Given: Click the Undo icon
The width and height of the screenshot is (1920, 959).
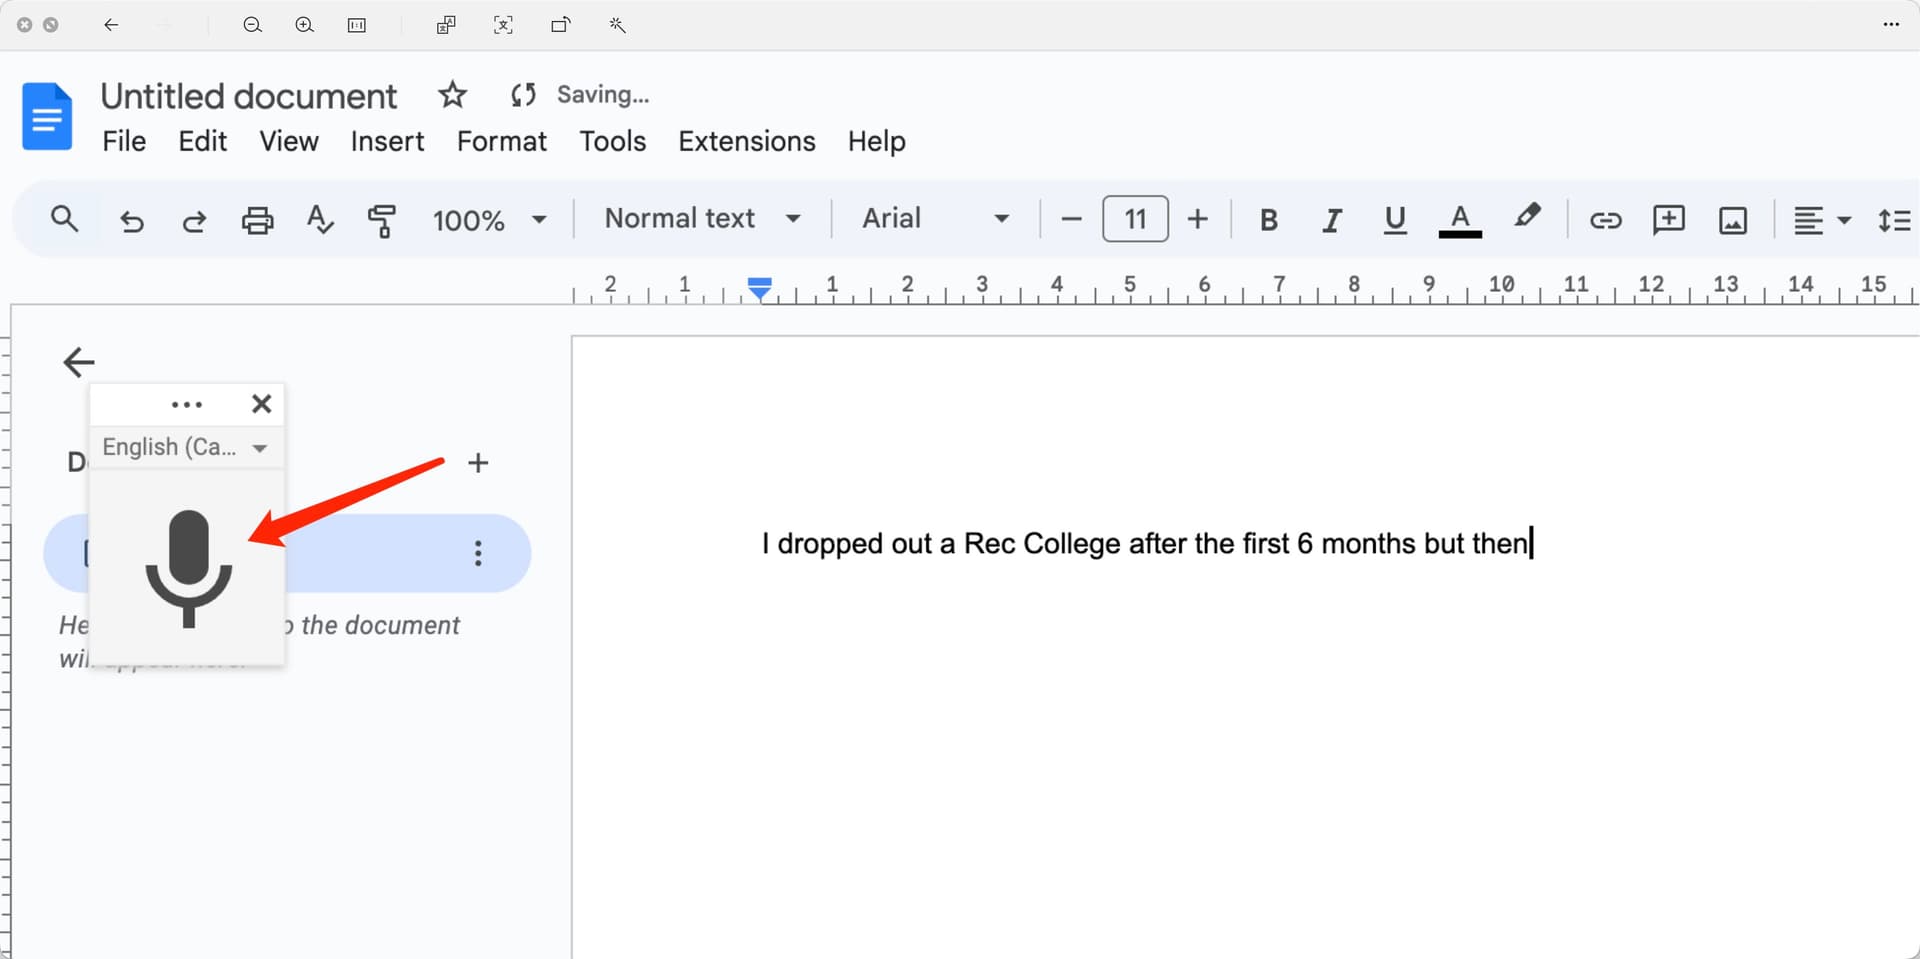Looking at the screenshot, I should 132,219.
